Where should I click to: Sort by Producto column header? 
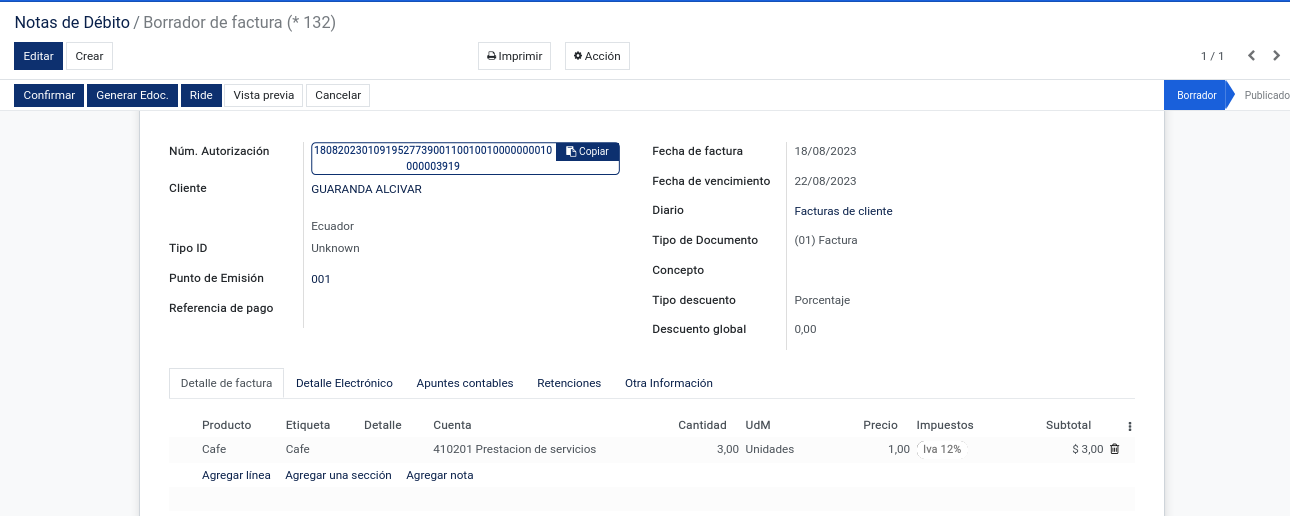click(x=227, y=425)
